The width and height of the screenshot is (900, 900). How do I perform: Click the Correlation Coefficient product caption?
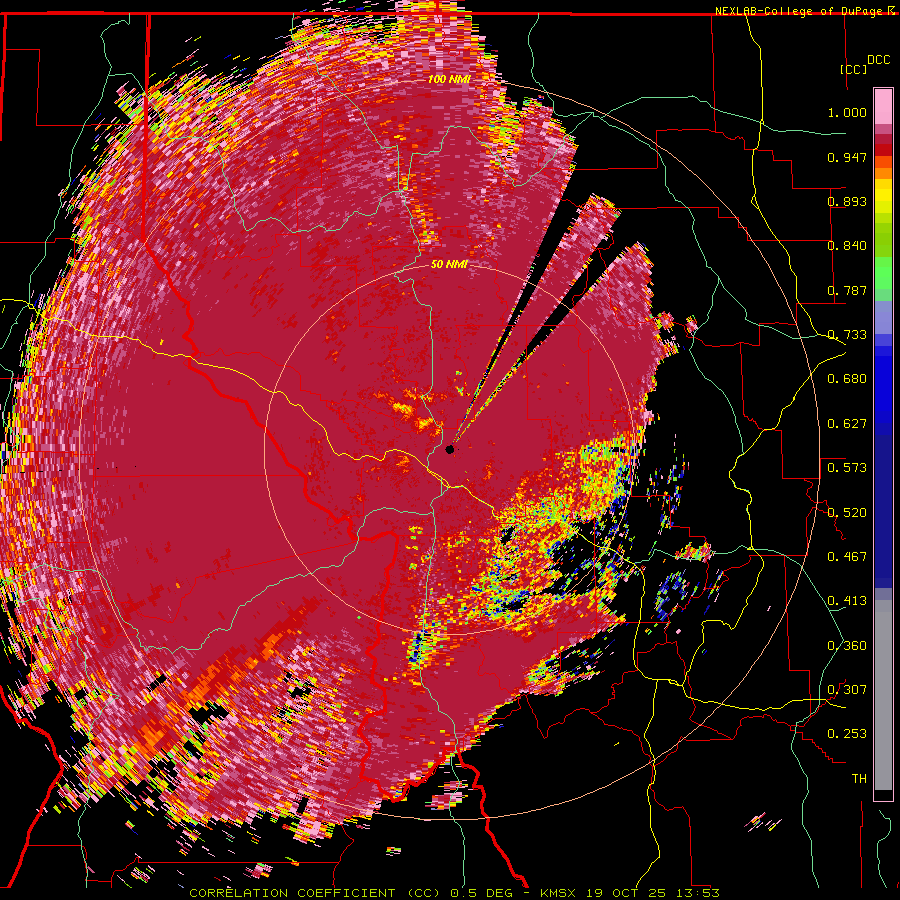pyautogui.click(x=454, y=893)
